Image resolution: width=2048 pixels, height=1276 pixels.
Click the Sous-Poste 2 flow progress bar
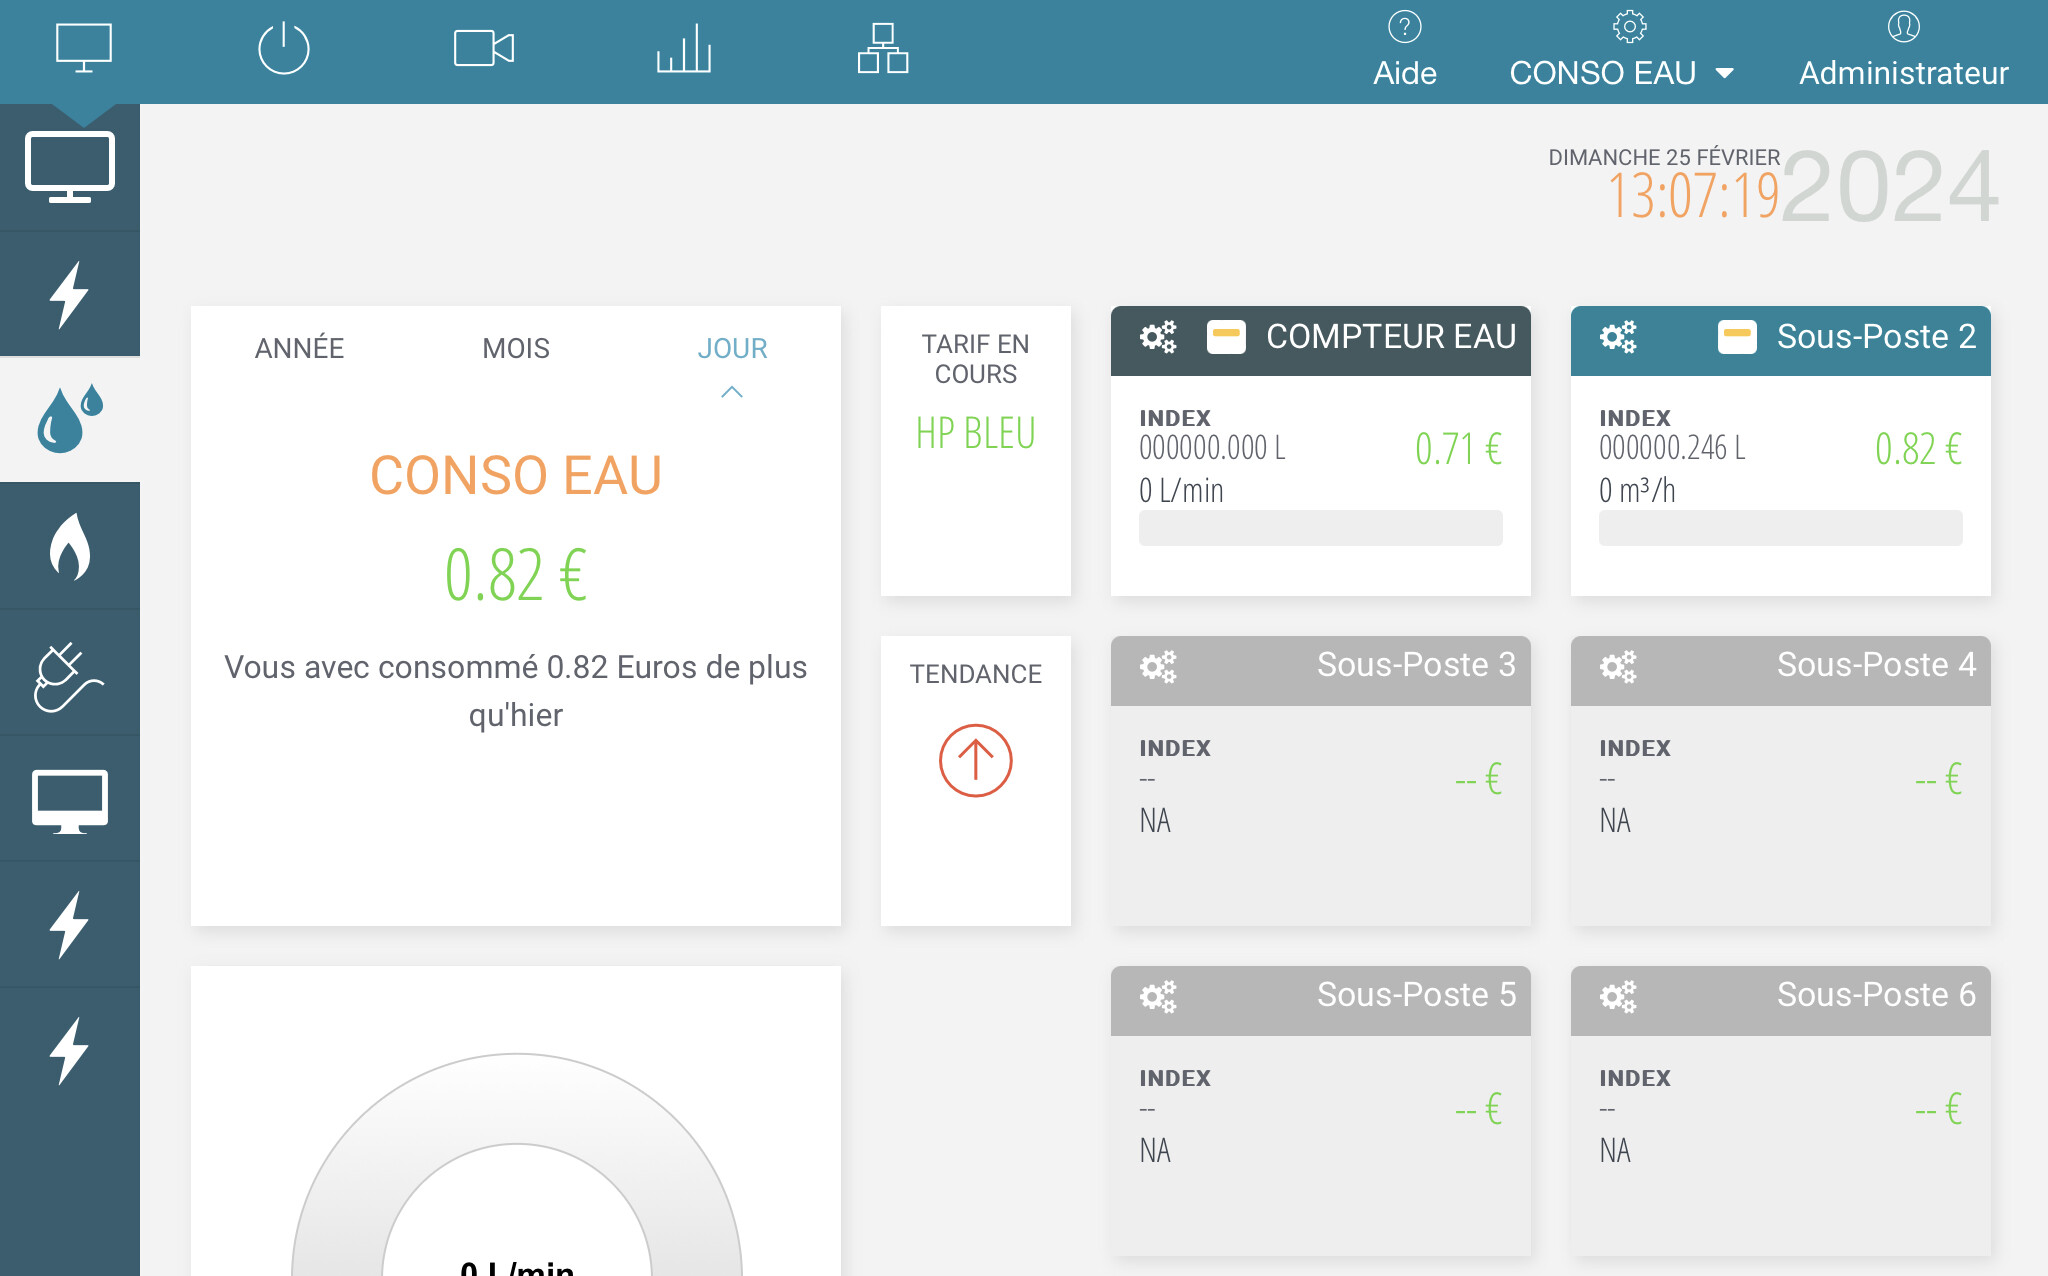[x=1780, y=528]
